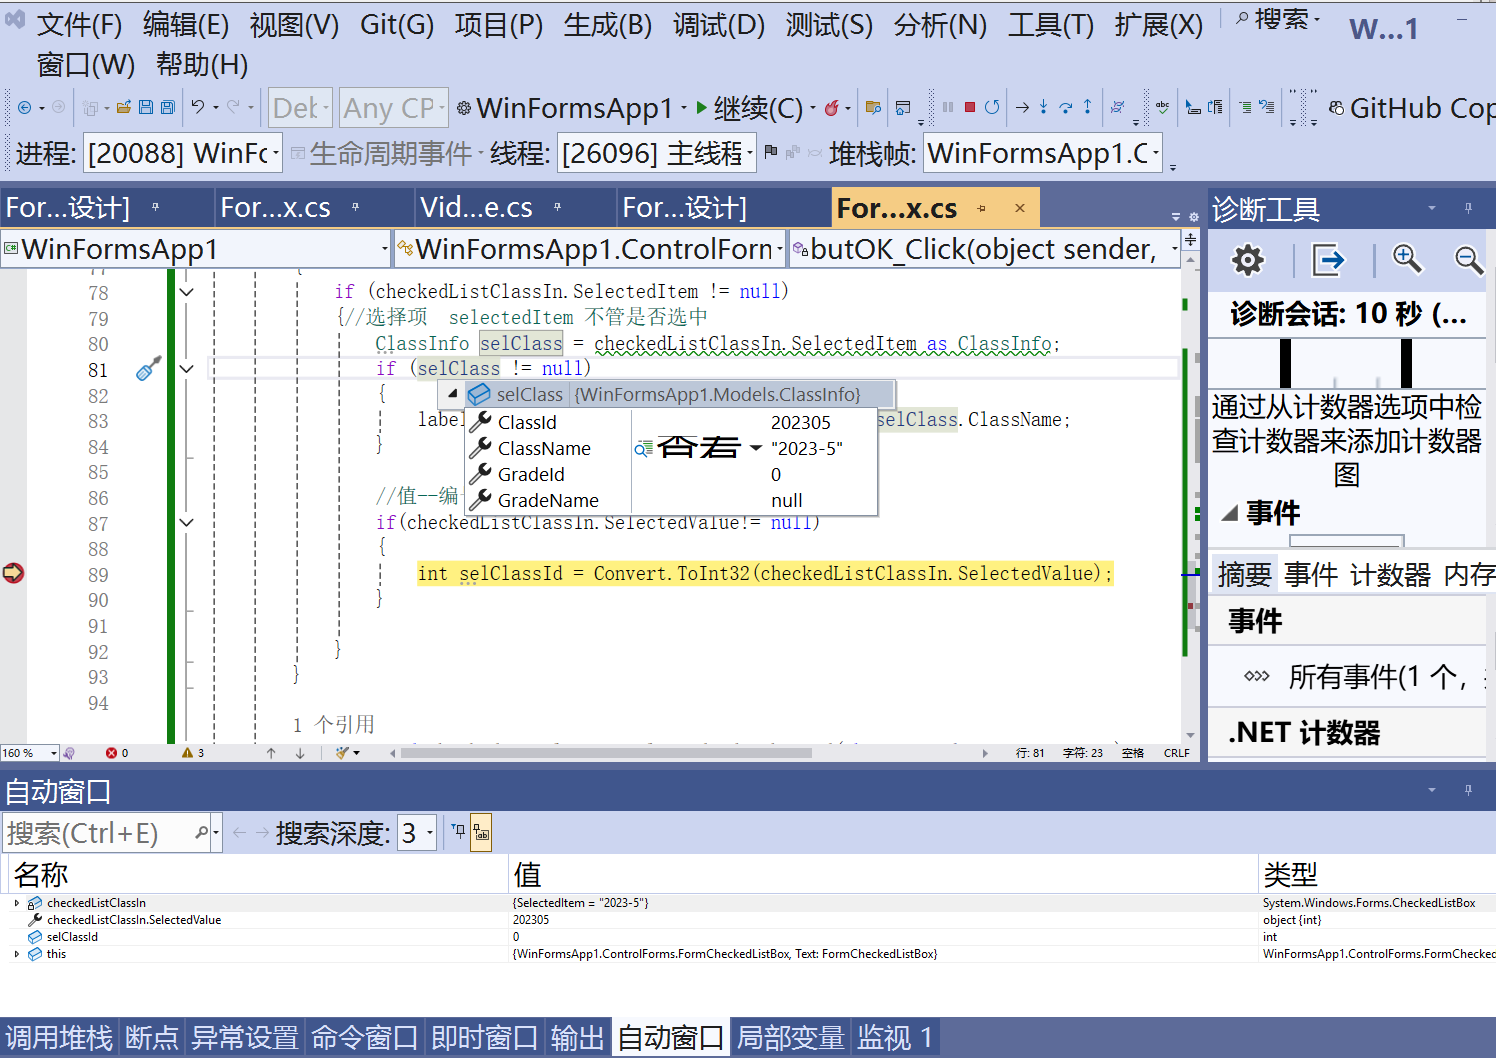
Task: Click the hot reload flame icon
Action: [831, 107]
